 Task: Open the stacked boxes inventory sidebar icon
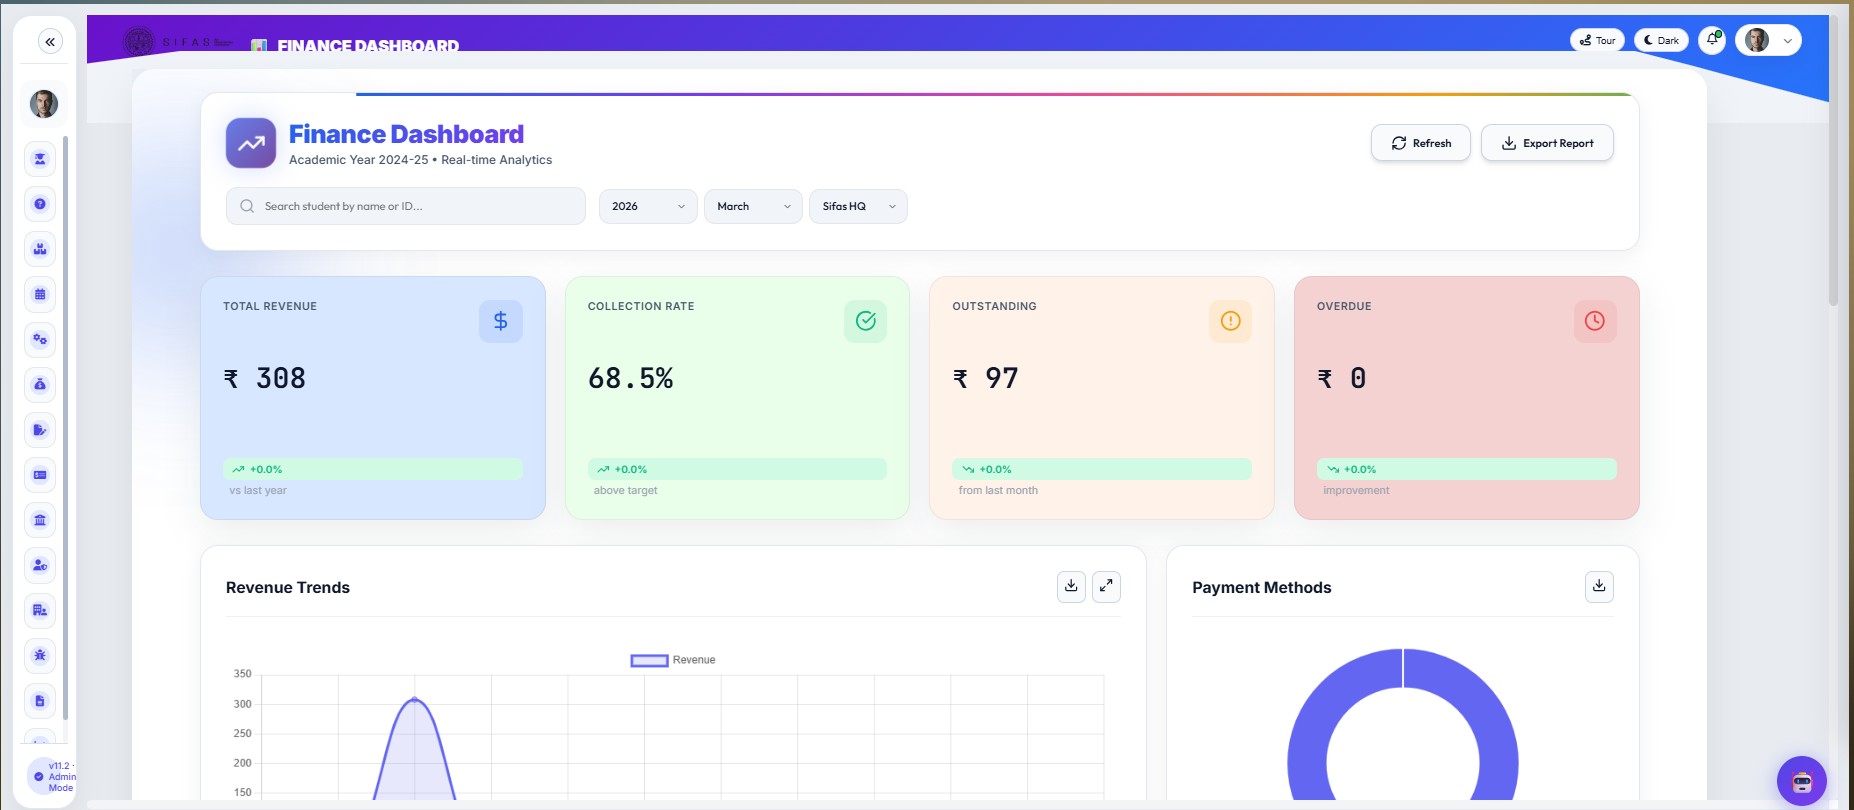click(x=40, y=249)
